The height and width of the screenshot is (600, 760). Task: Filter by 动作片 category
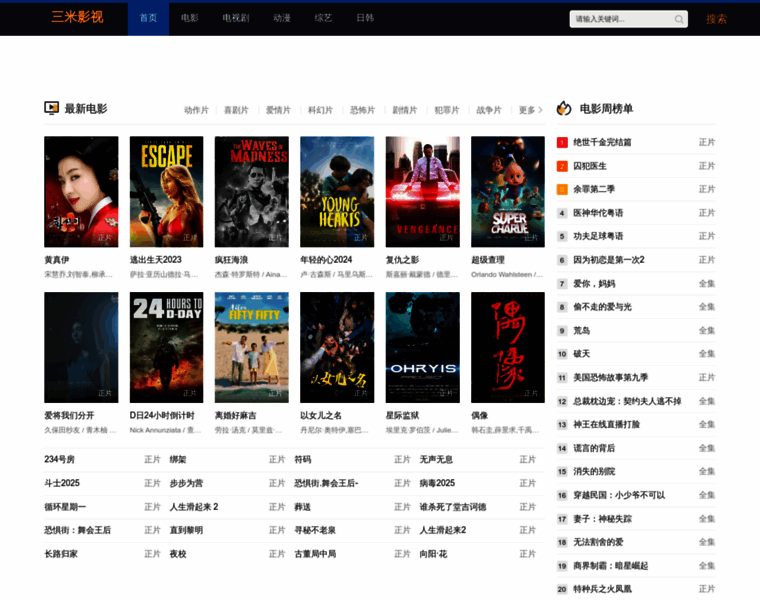click(x=196, y=110)
